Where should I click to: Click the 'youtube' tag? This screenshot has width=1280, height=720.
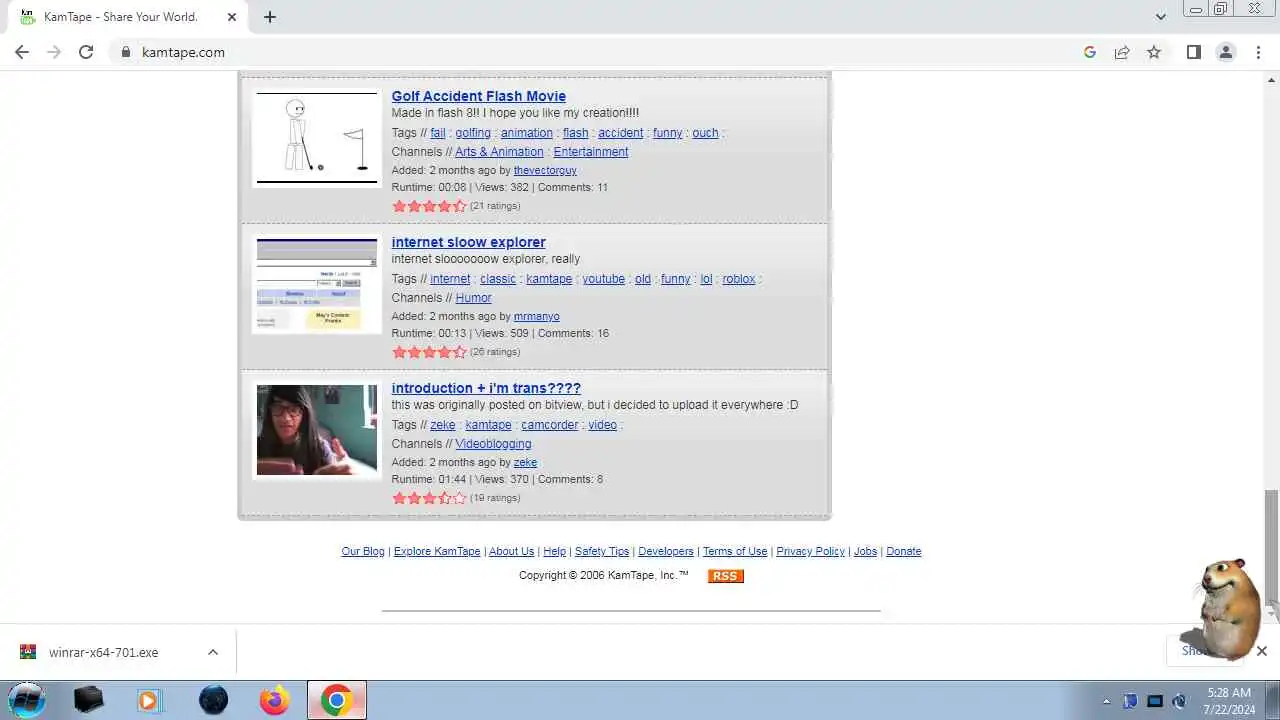tap(604, 279)
